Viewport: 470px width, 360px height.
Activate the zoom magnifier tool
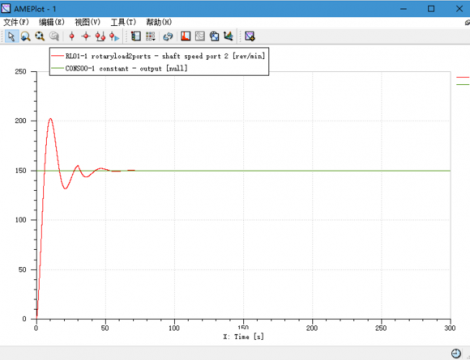[x=26, y=36]
